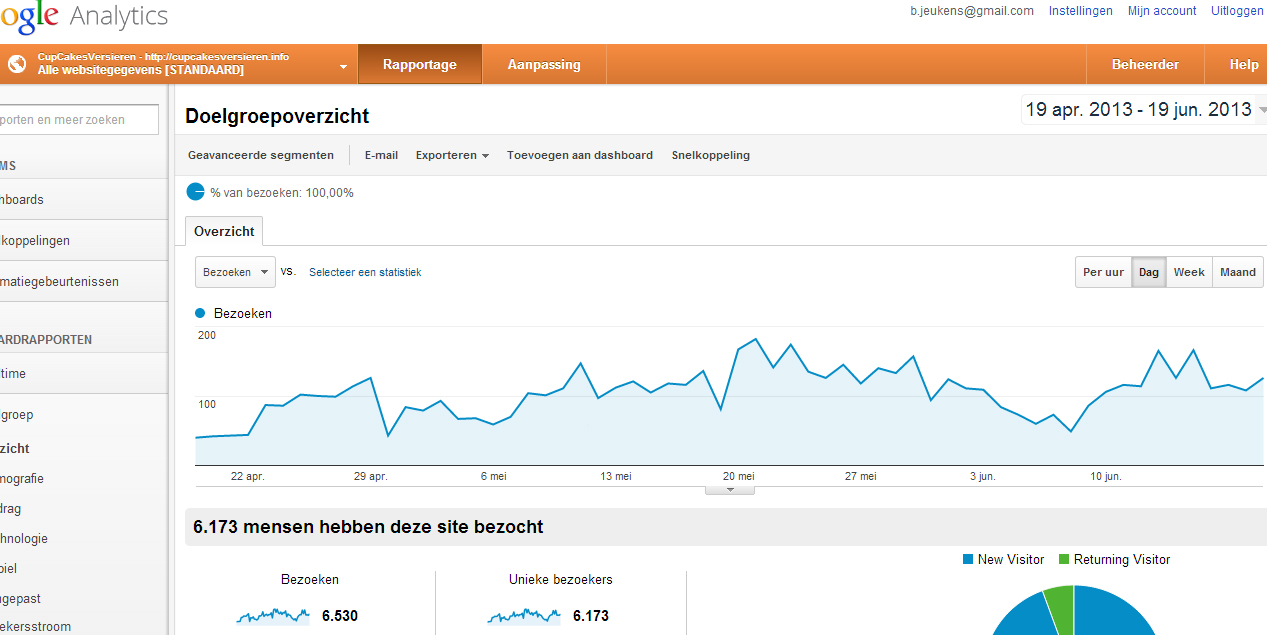Click 'Selecteer een statistiek' link
This screenshot has height=635, width=1267.
pos(365,272)
